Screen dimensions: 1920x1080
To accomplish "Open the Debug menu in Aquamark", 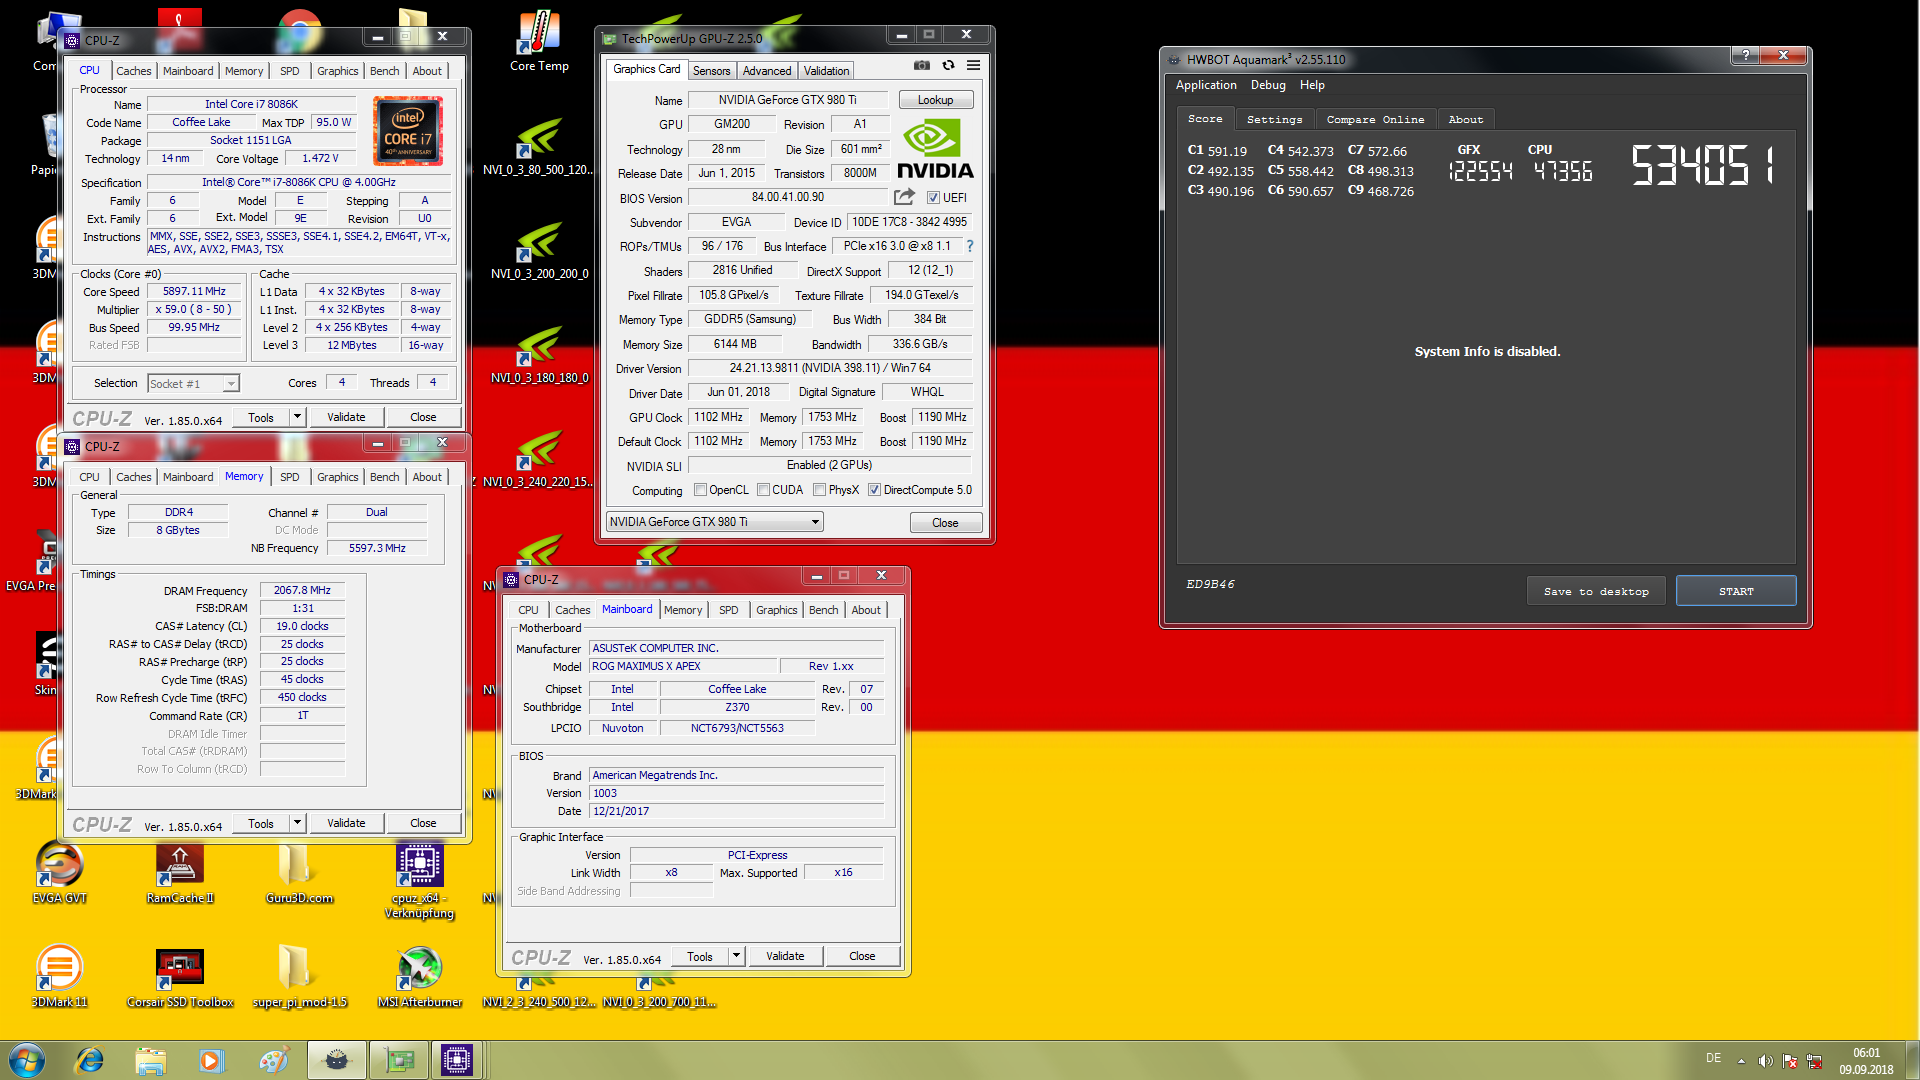I will 1268,85.
